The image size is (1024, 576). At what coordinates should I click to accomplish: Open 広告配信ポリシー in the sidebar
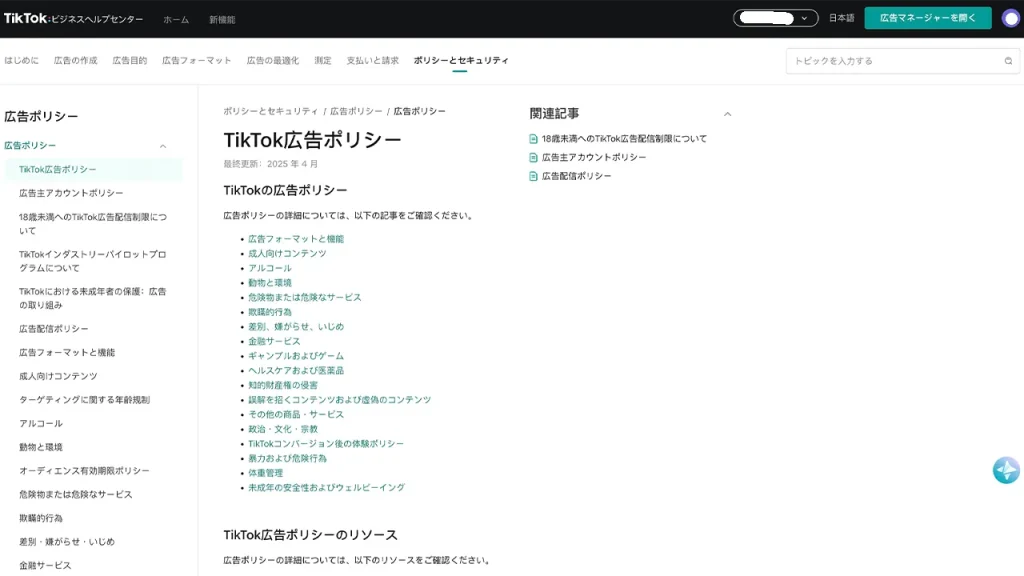click(x=54, y=328)
